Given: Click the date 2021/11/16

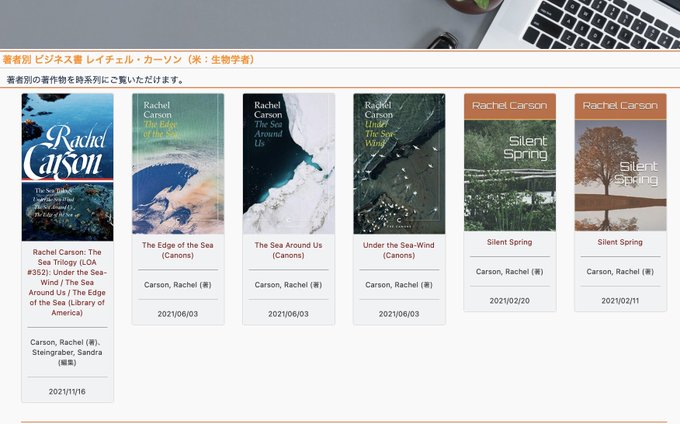Looking at the screenshot, I should 67,391.
